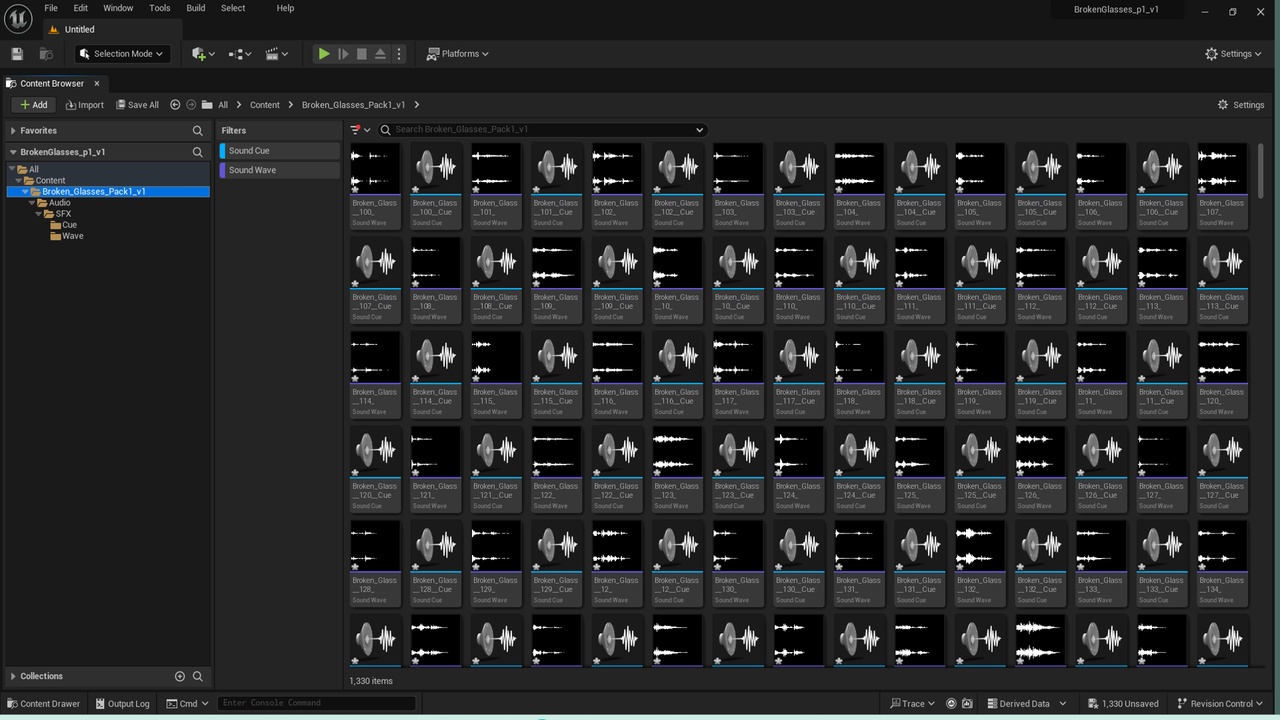Image resolution: width=1280 pixels, height=720 pixels.
Task: Open the asset filter options dropdown
Action: pyautogui.click(x=360, y=130)
